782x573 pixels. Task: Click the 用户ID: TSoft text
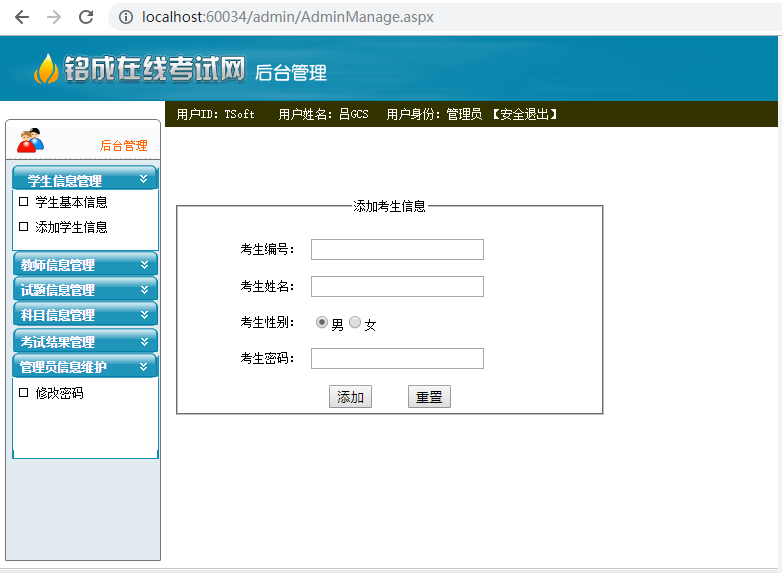point(215,114)
